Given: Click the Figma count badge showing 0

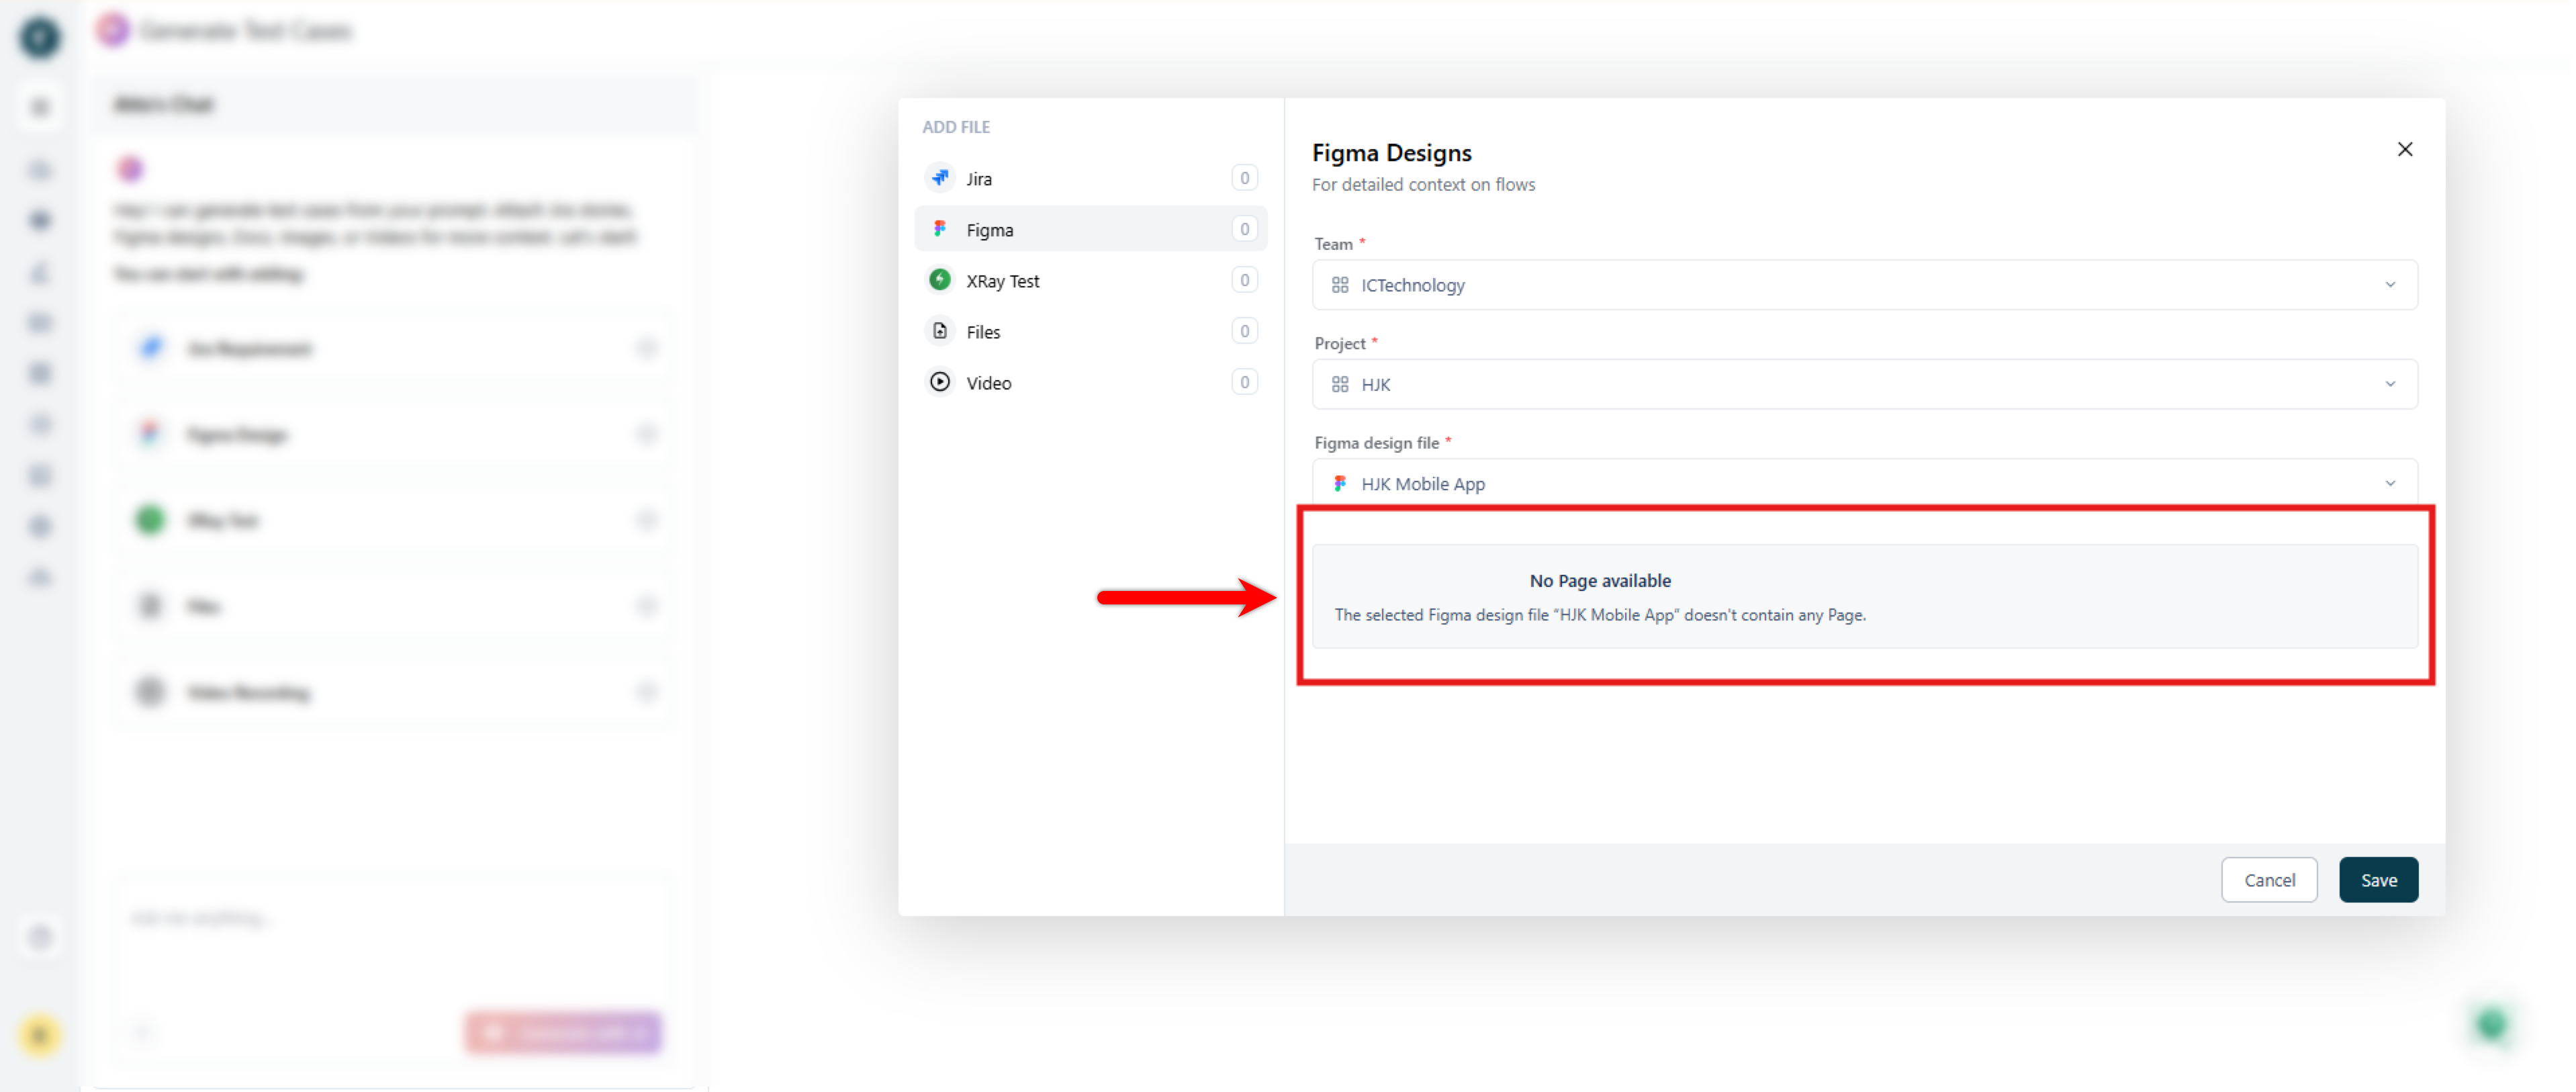Looking at the screenshot, I should tap(1244, 229).
